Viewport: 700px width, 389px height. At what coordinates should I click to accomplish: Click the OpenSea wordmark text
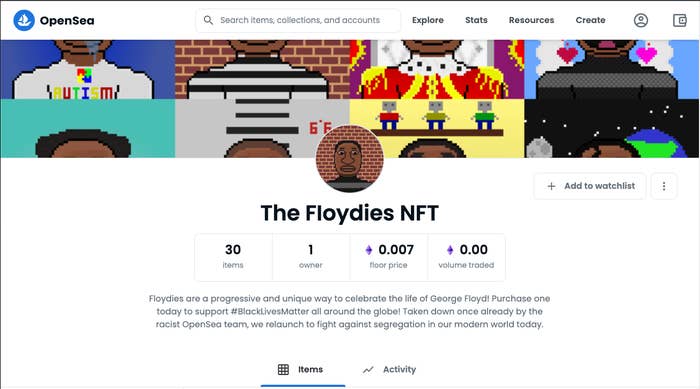click(x=67, y=21)
